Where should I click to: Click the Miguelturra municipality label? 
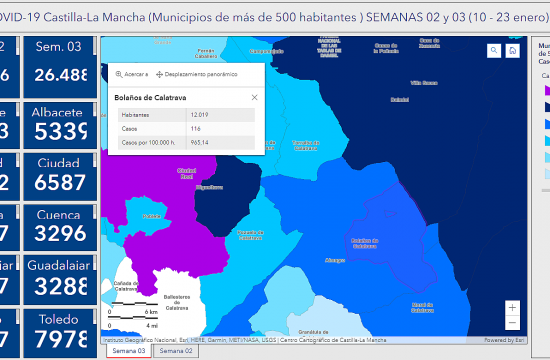point(209,188)
